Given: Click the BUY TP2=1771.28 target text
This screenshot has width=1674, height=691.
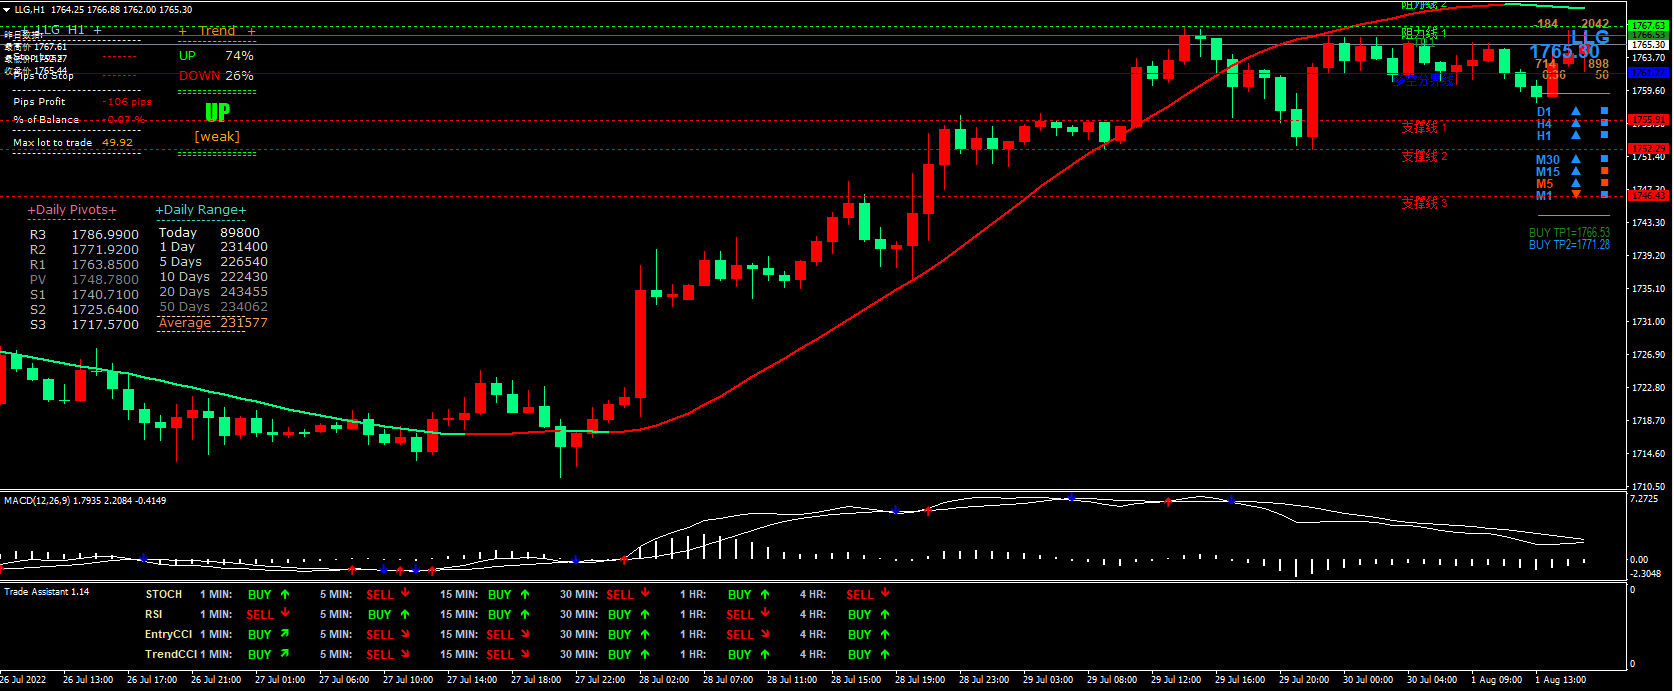Looking at the screenshot, I should 1569,244.
